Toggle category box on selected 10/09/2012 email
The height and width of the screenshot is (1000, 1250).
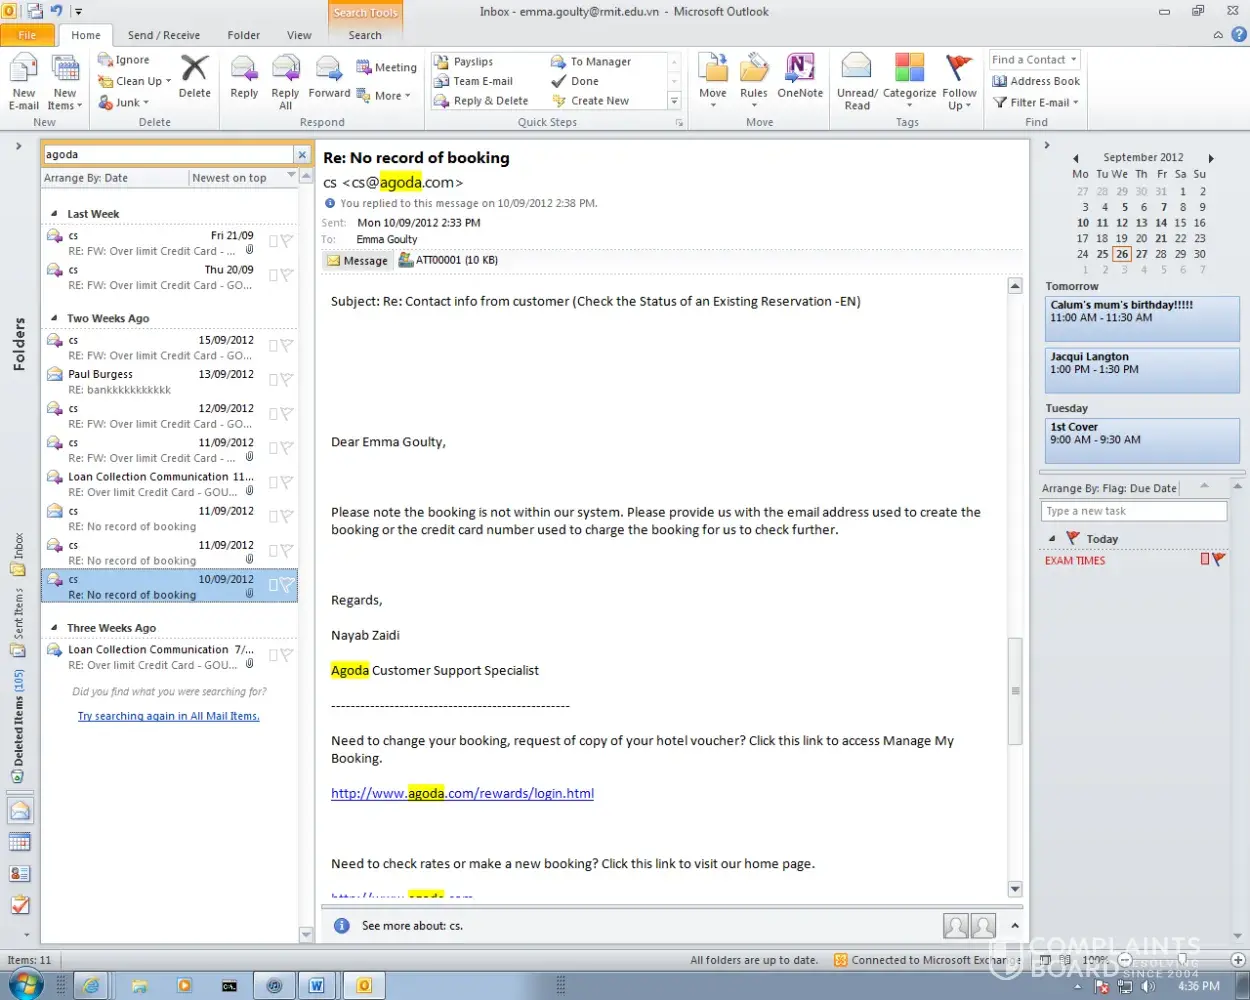tap(273, 585)
